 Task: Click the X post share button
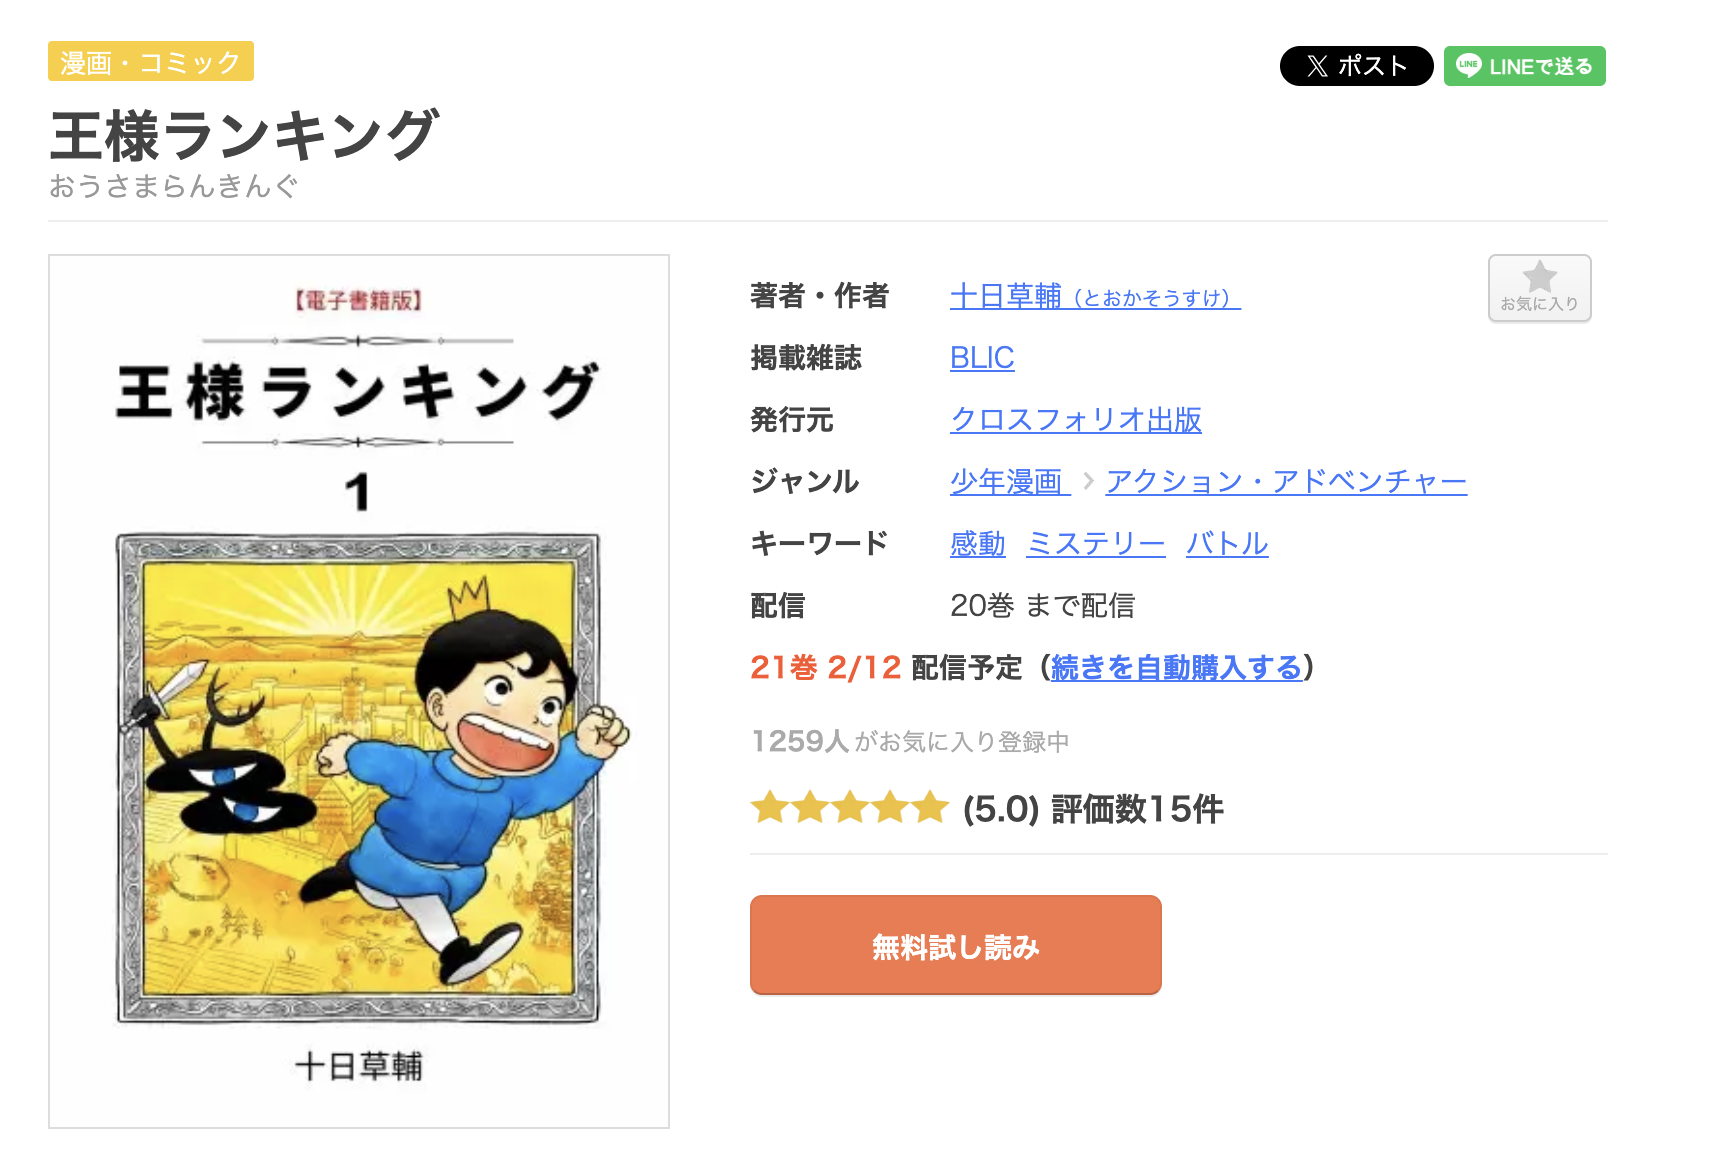click(x=1356, y=66)
